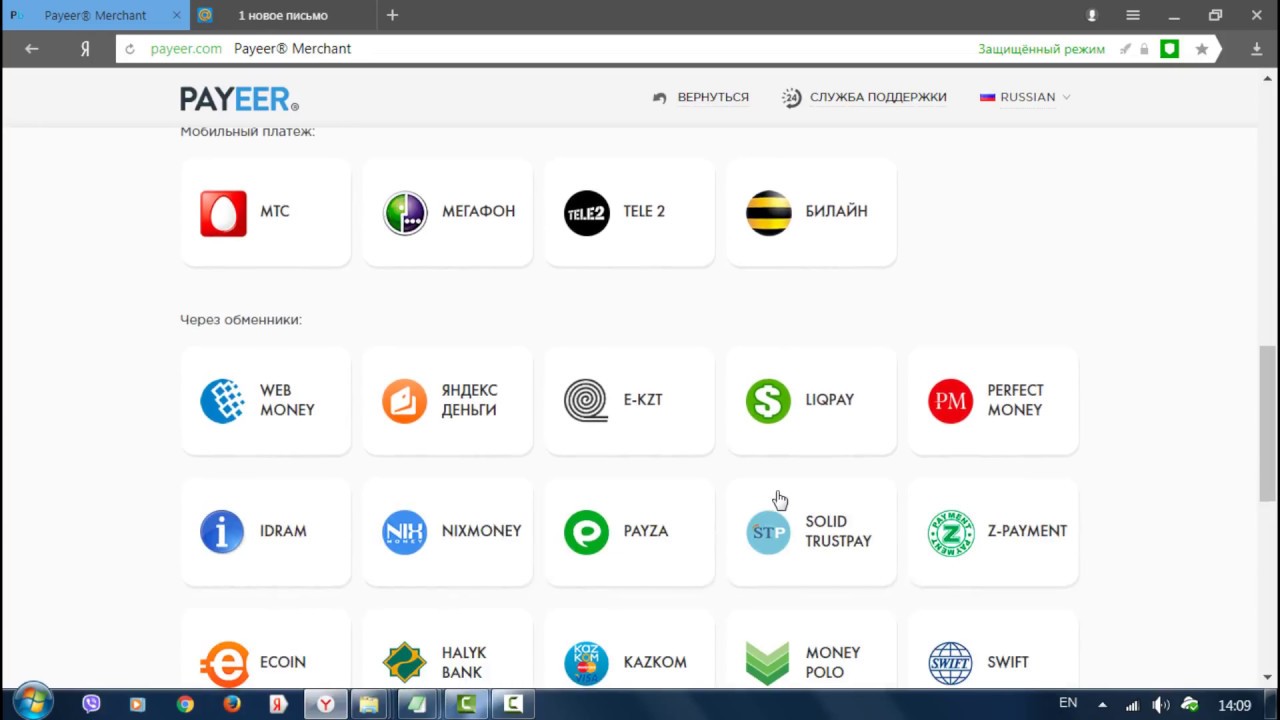Pick the IDRAM payment option
1280x720 pixels.
pyautogui.click(x=265, y=531)
